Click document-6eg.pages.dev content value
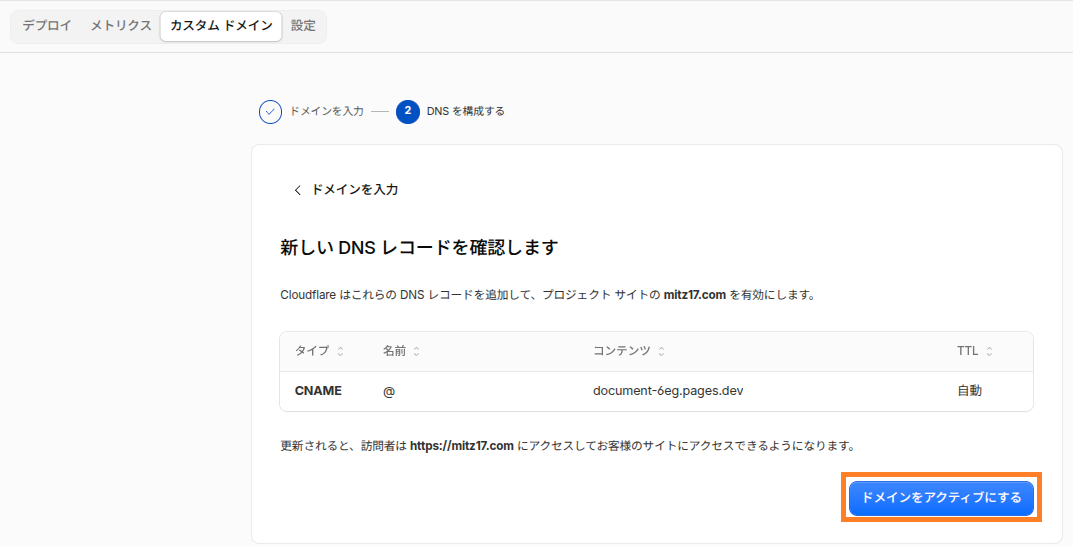 point(668,391)
